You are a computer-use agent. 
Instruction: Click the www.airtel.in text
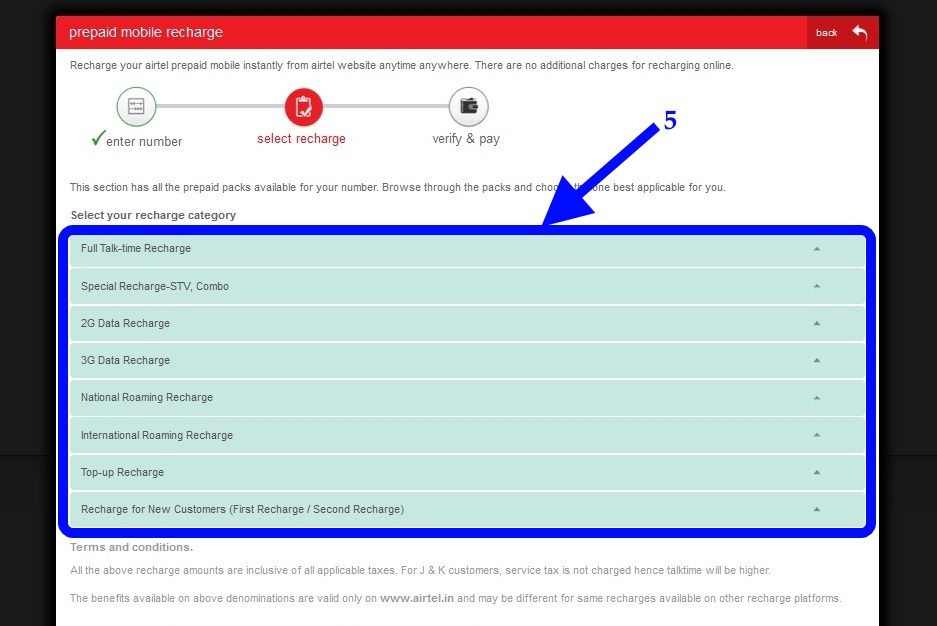pos(417,598)
